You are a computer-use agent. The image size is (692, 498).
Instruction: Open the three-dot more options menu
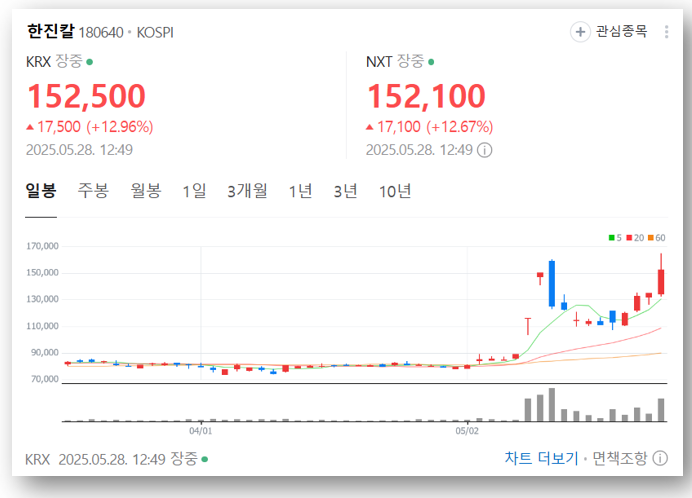coord(666,32)
